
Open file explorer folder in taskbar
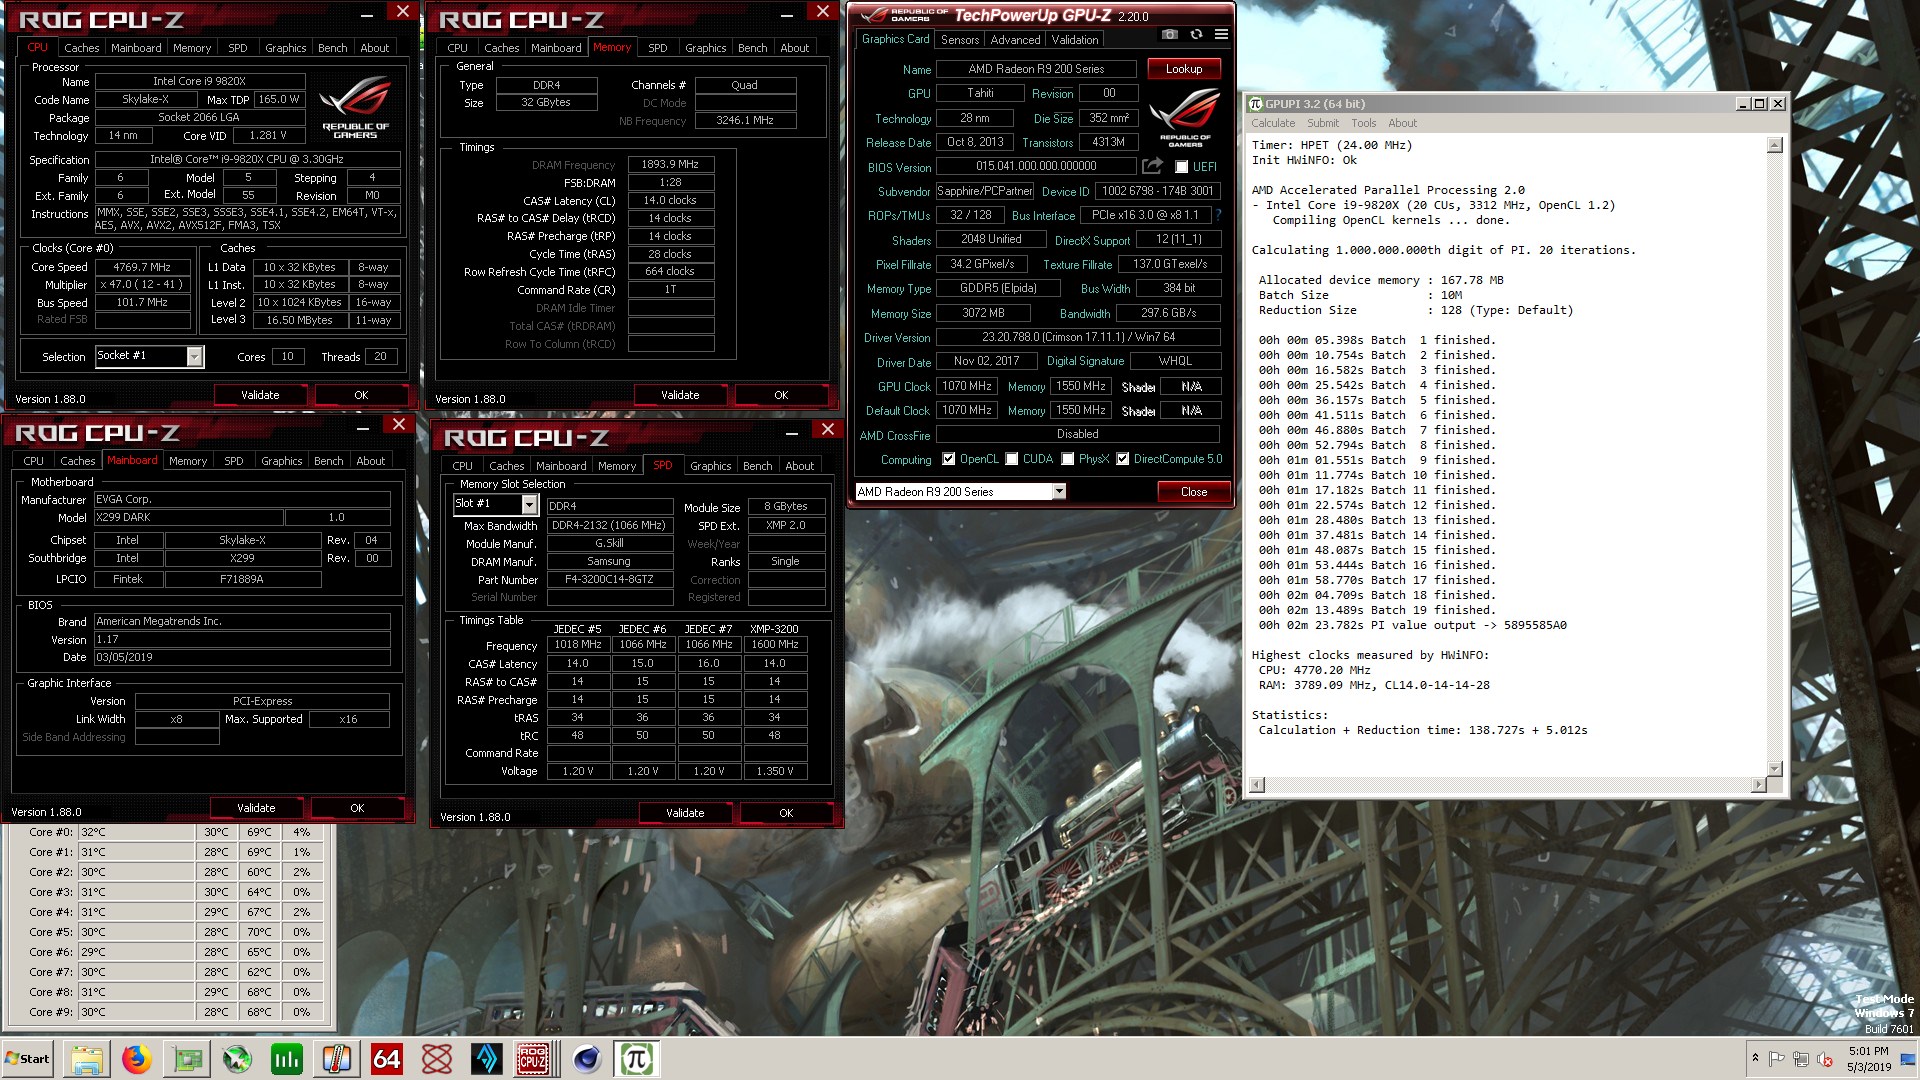pos(87,1059)
